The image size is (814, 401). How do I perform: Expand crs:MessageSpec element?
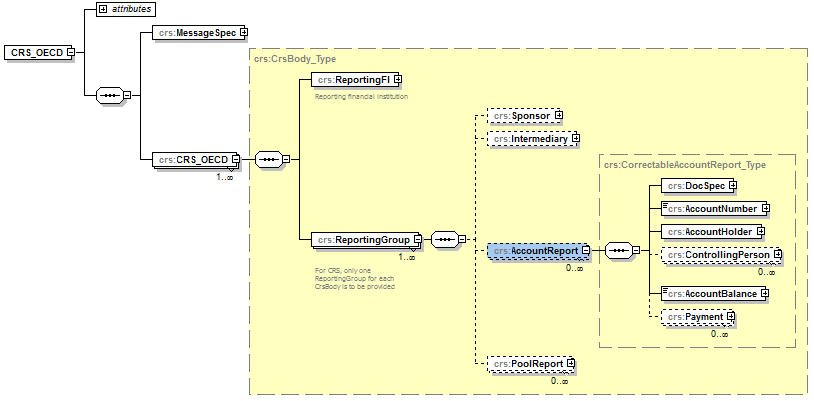tap(243, 32)
